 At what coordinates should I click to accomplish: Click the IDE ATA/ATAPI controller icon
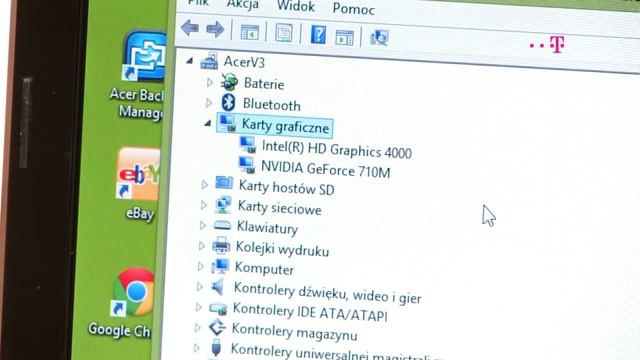pyautogui.click(x=218, y=309)
